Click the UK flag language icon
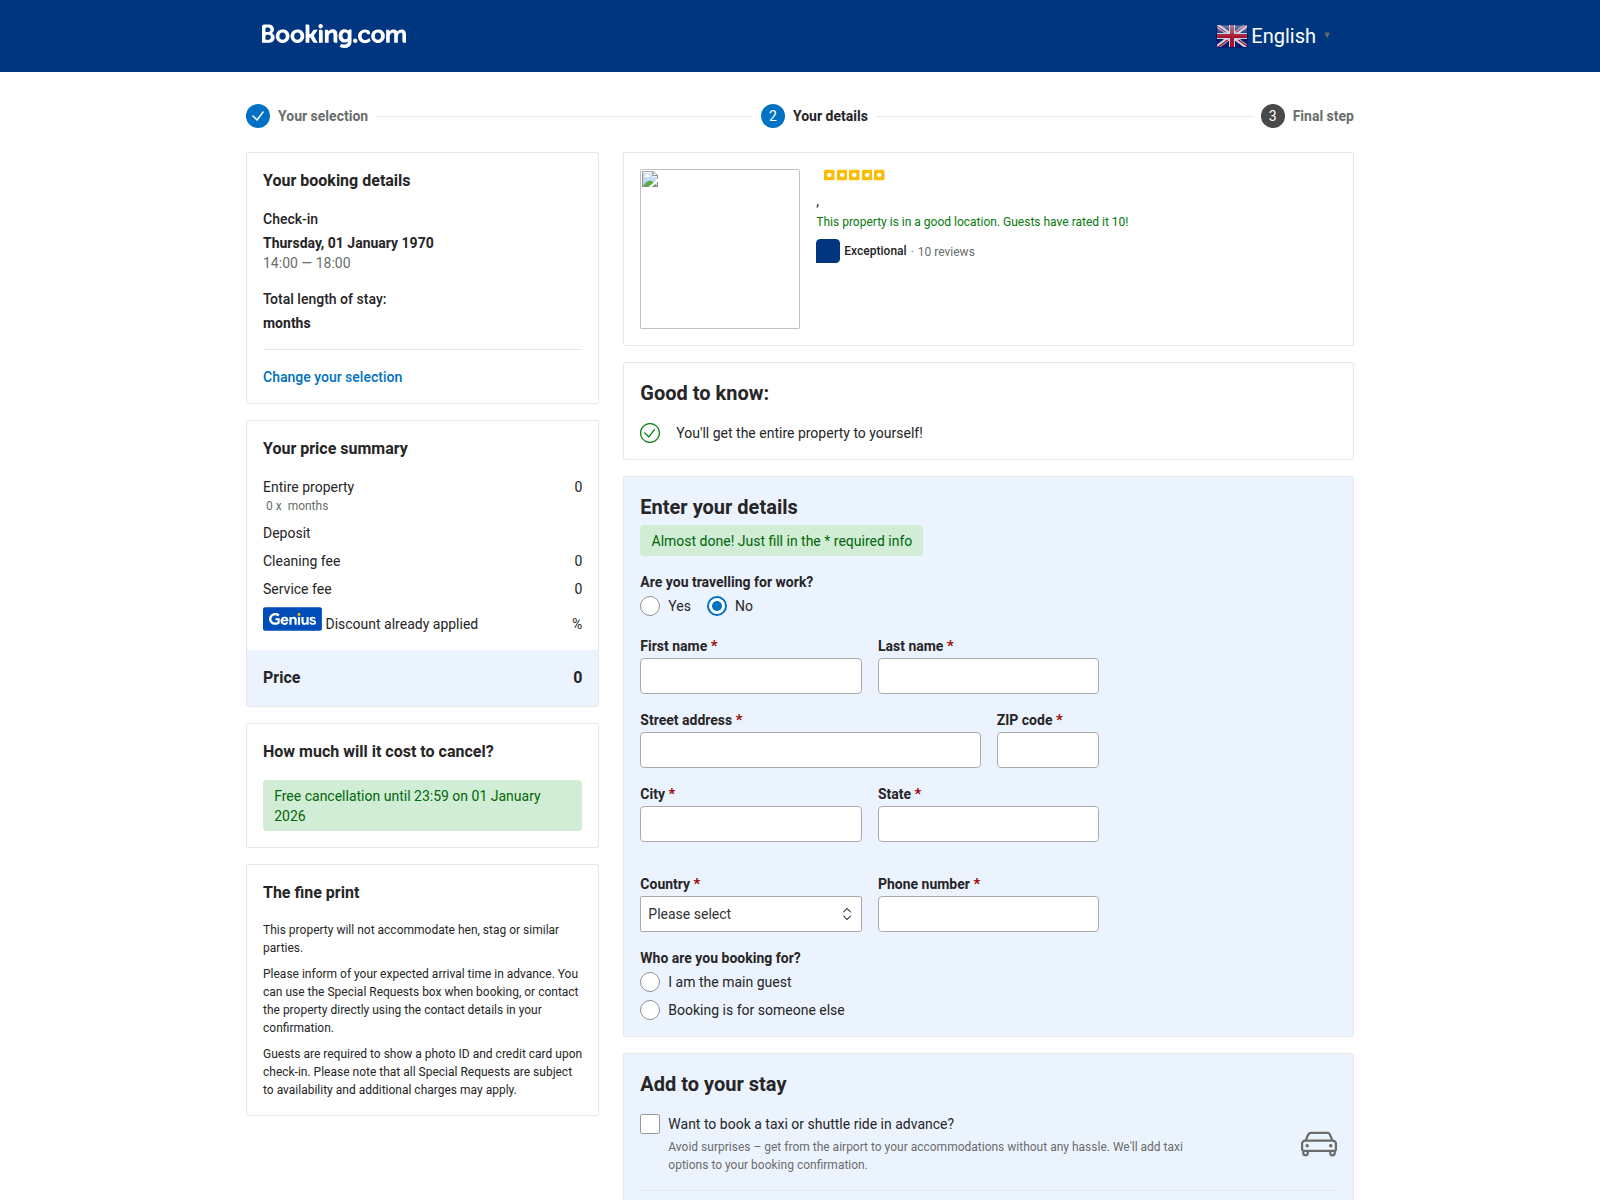The image size is (1600, 1200). (x=1231, y=36)
